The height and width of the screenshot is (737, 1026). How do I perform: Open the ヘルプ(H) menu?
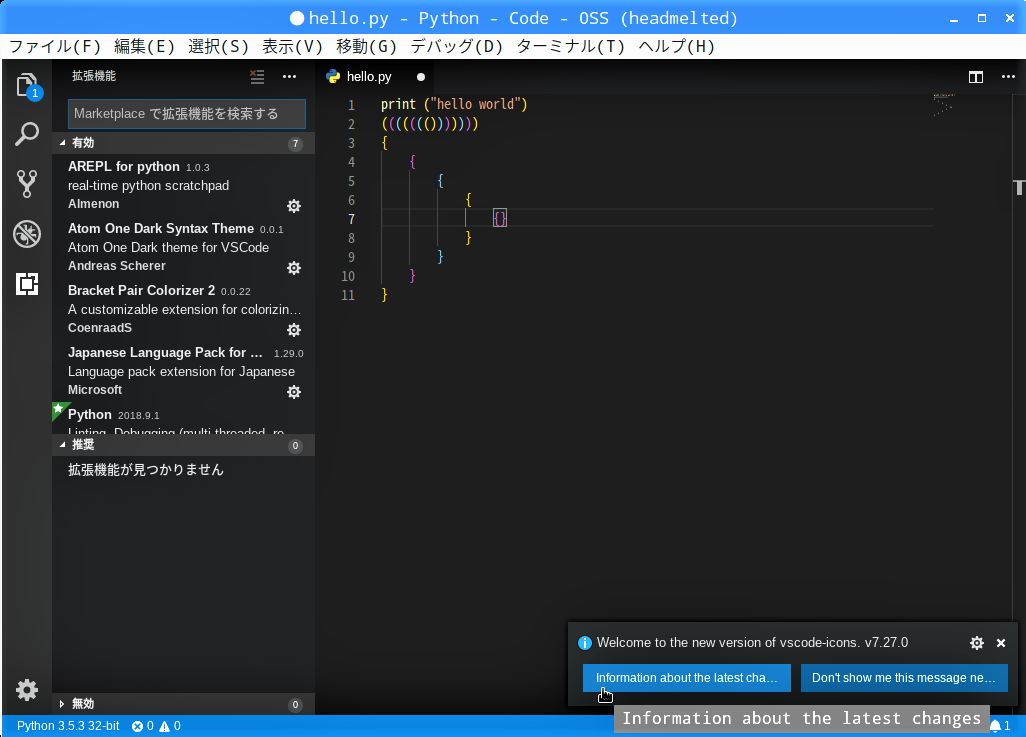[x=677, y=46]
